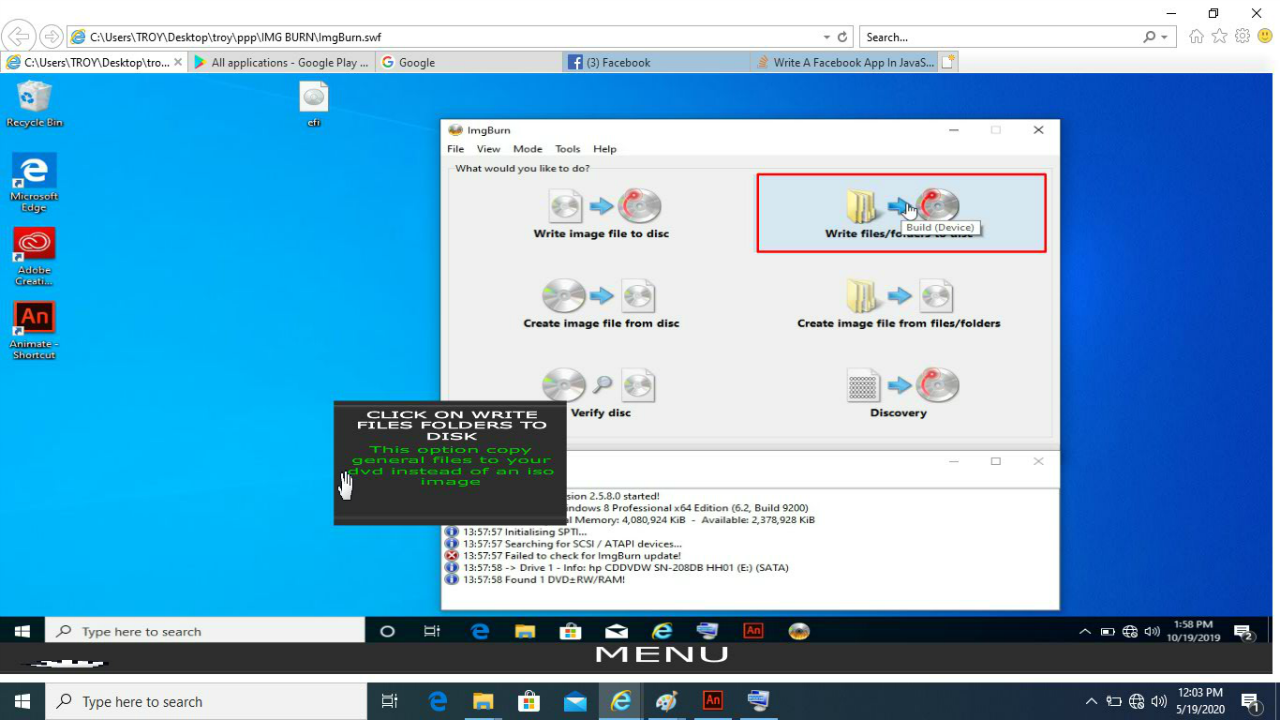This screenshot has width=1280, height=720.
Task: Select the Recycle Bin desktop icon
Action: tap(34, 104)
